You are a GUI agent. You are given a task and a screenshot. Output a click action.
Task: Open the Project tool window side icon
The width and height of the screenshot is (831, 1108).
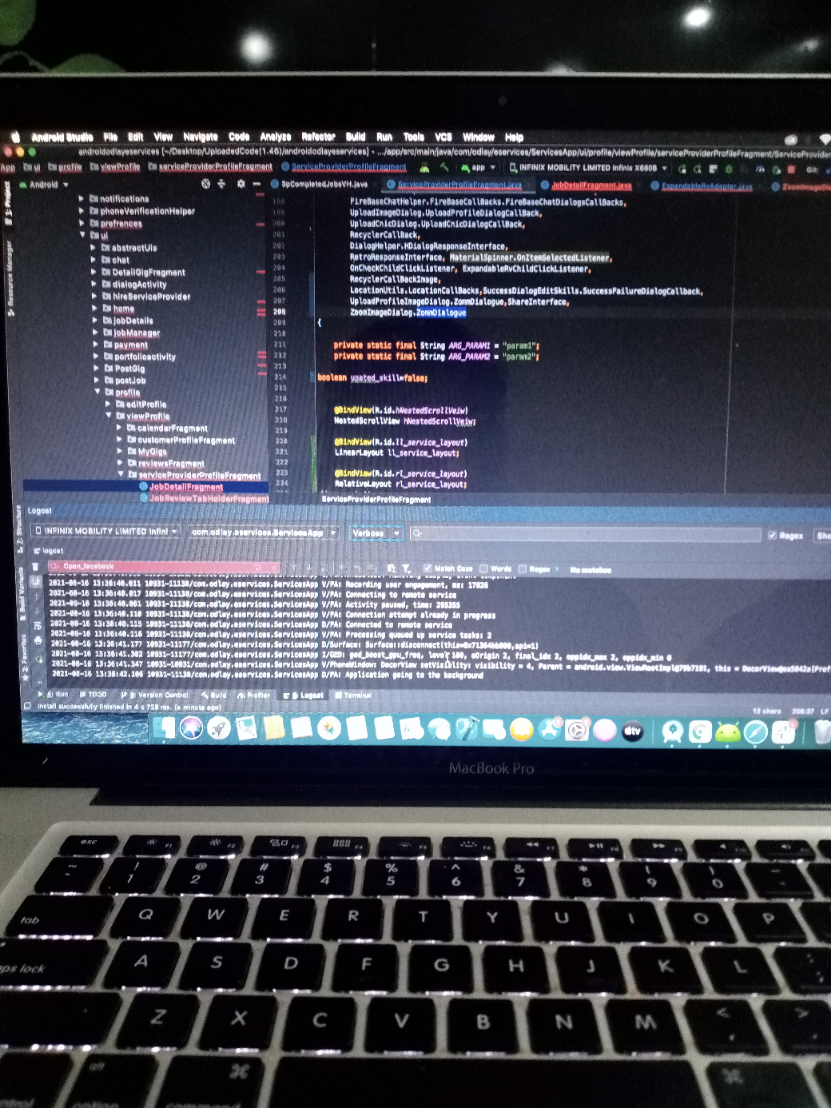(9, 193)
